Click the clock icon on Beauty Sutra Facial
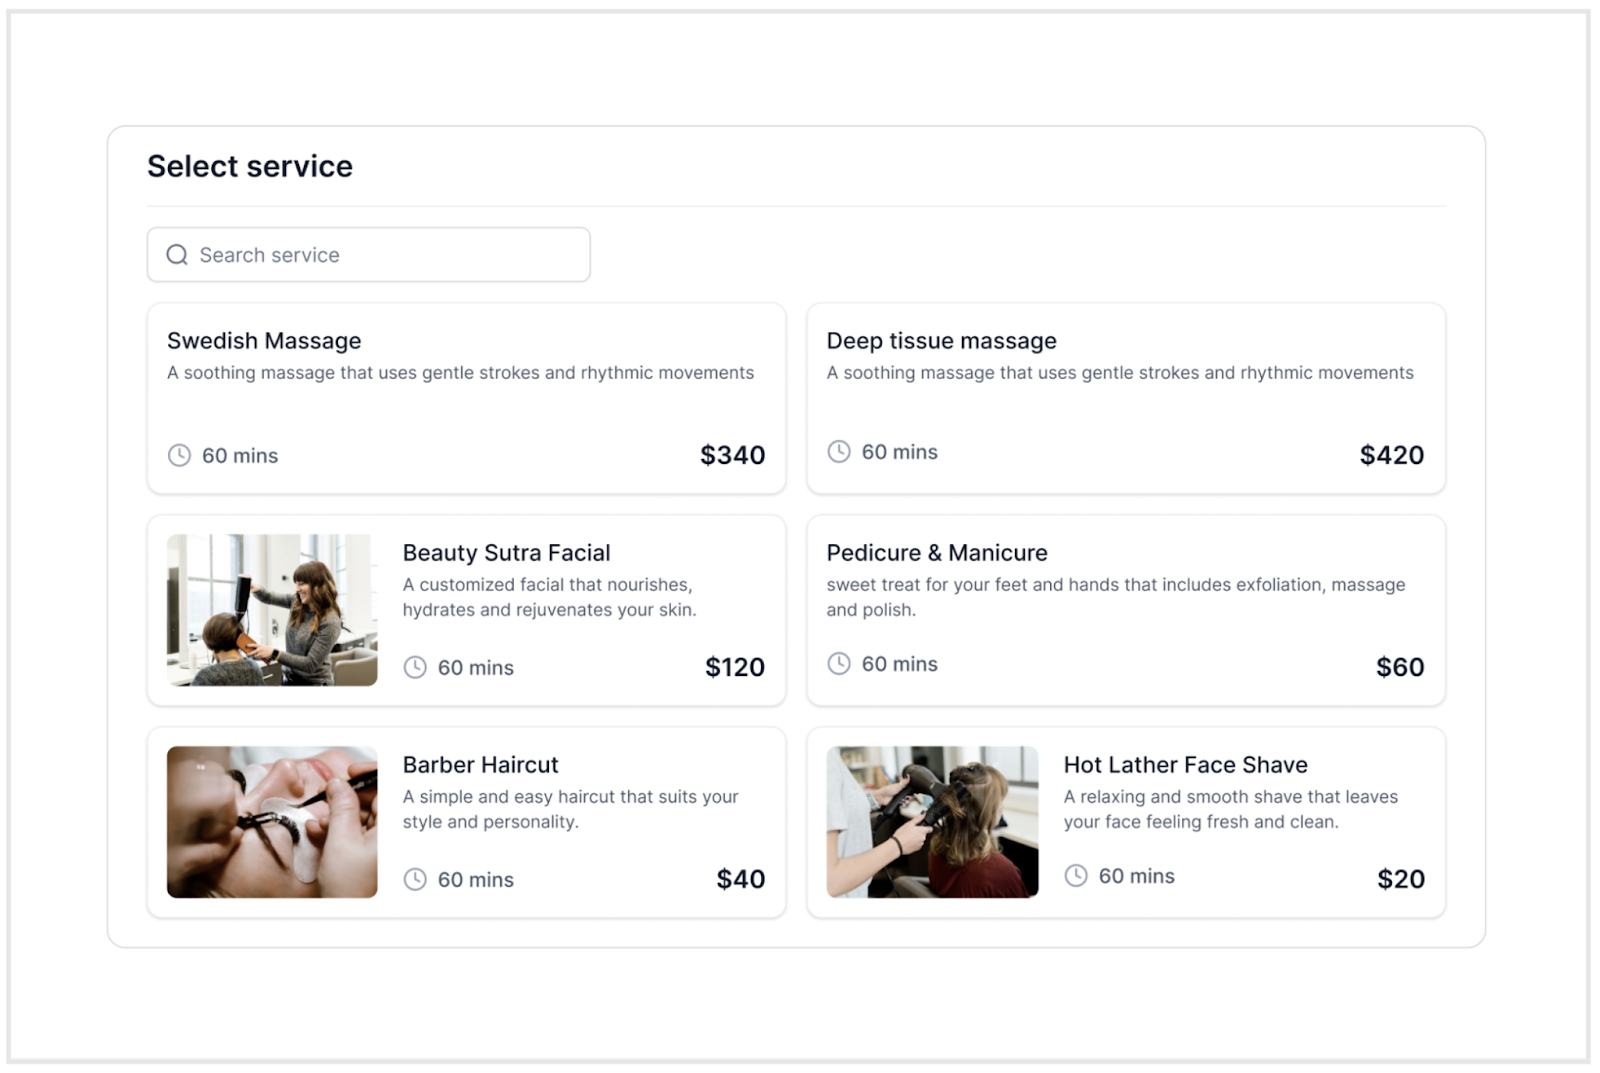Screen dimensions: 1600x1073 click(x=414, y=667)
